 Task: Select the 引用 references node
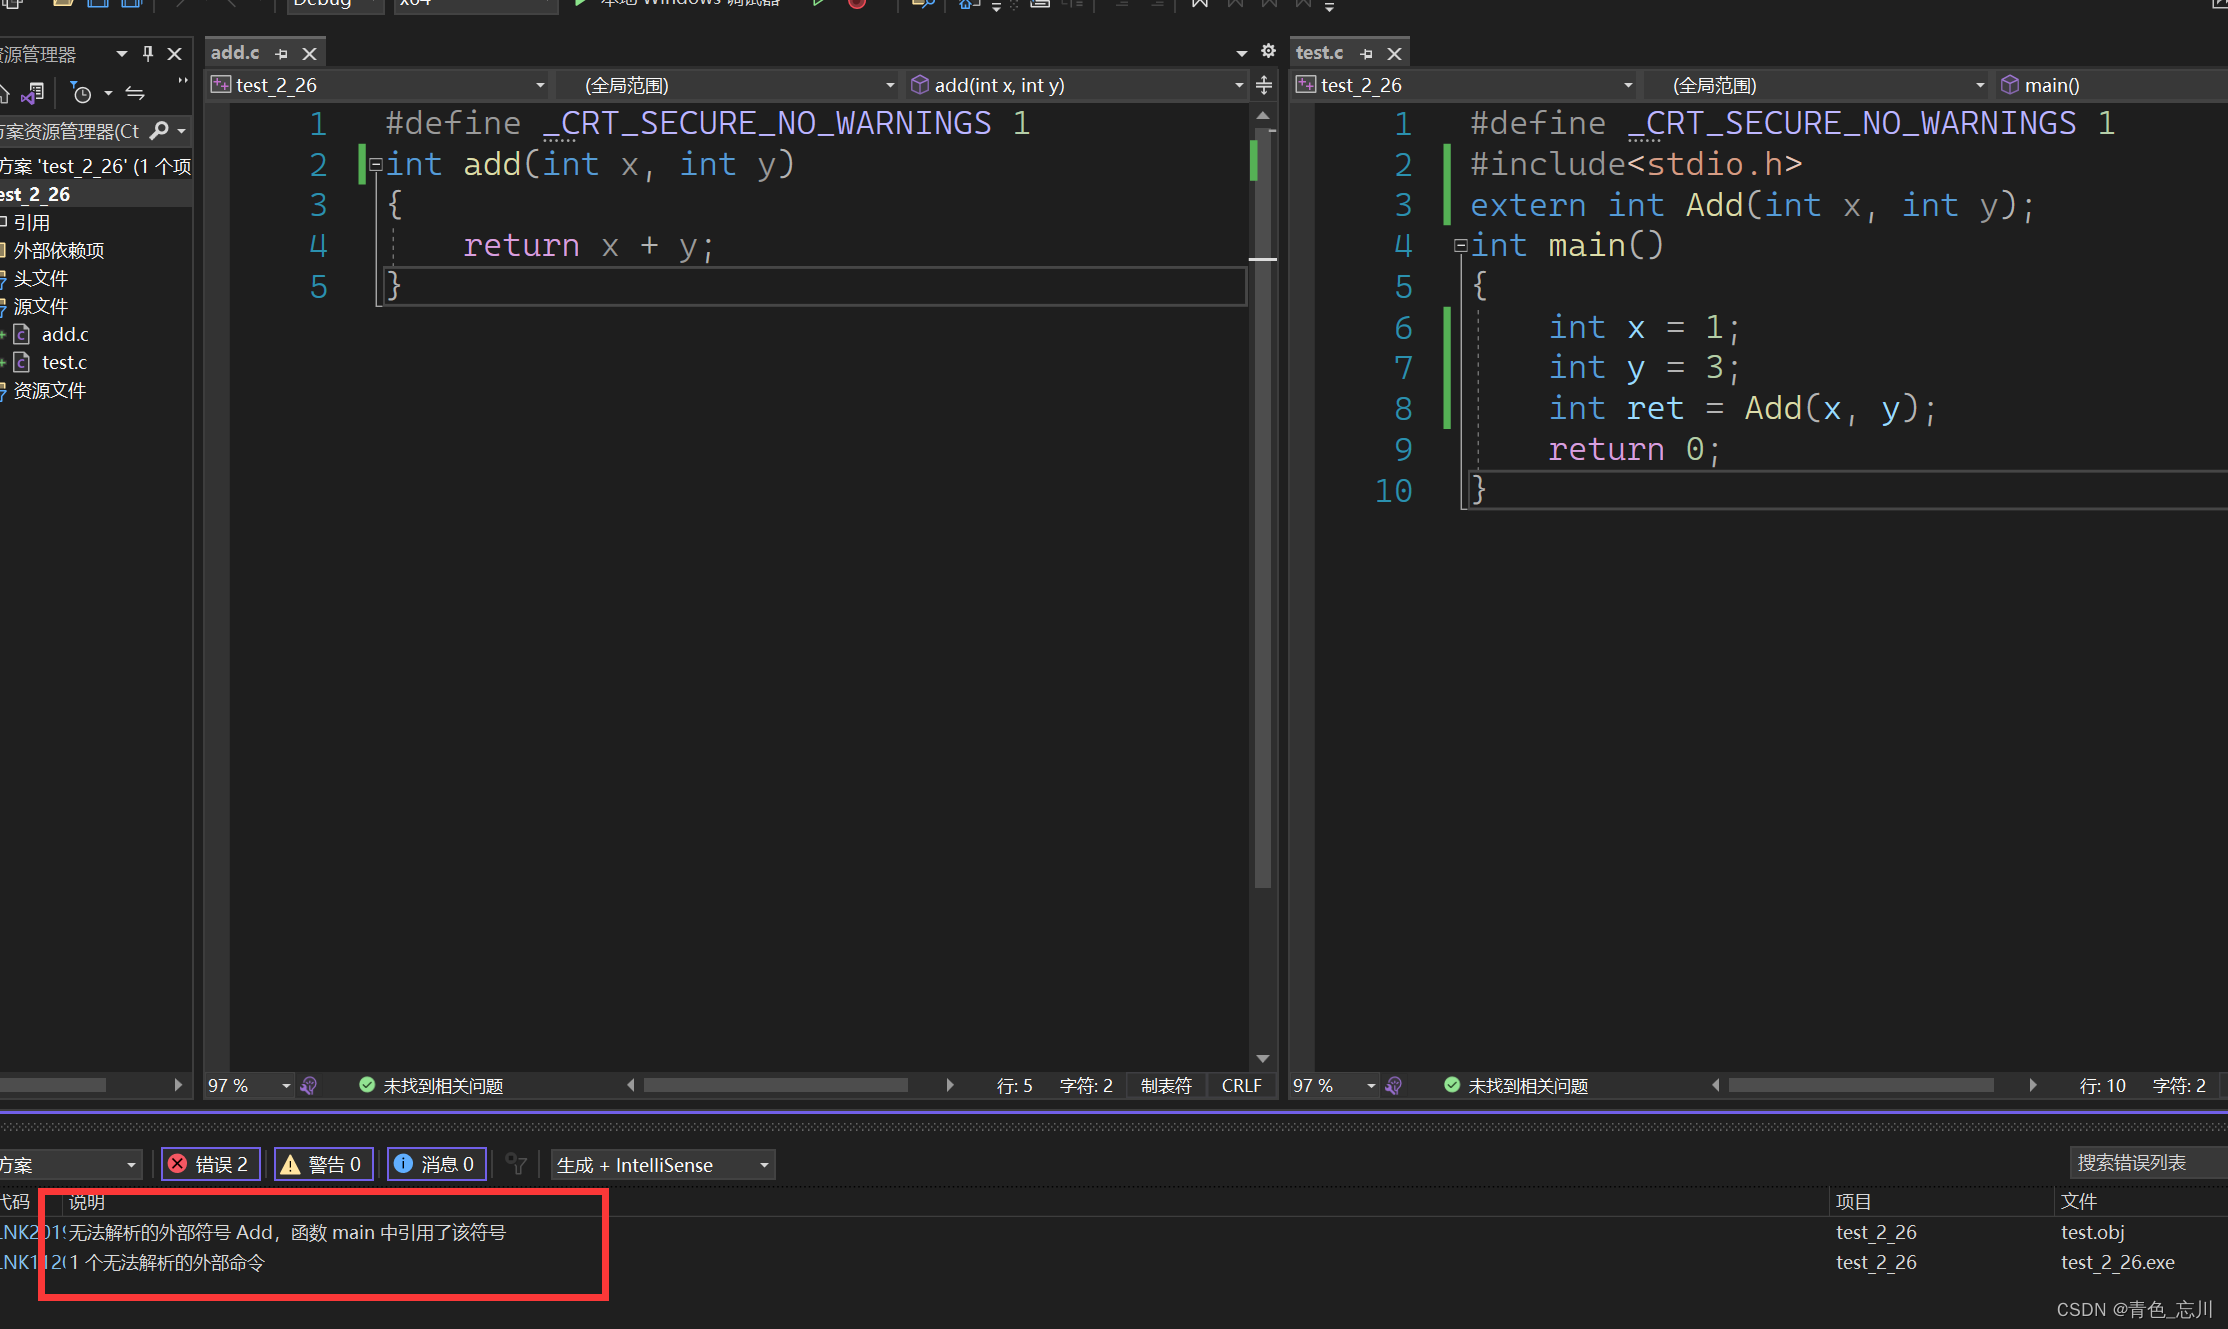(x=31, y=223)
